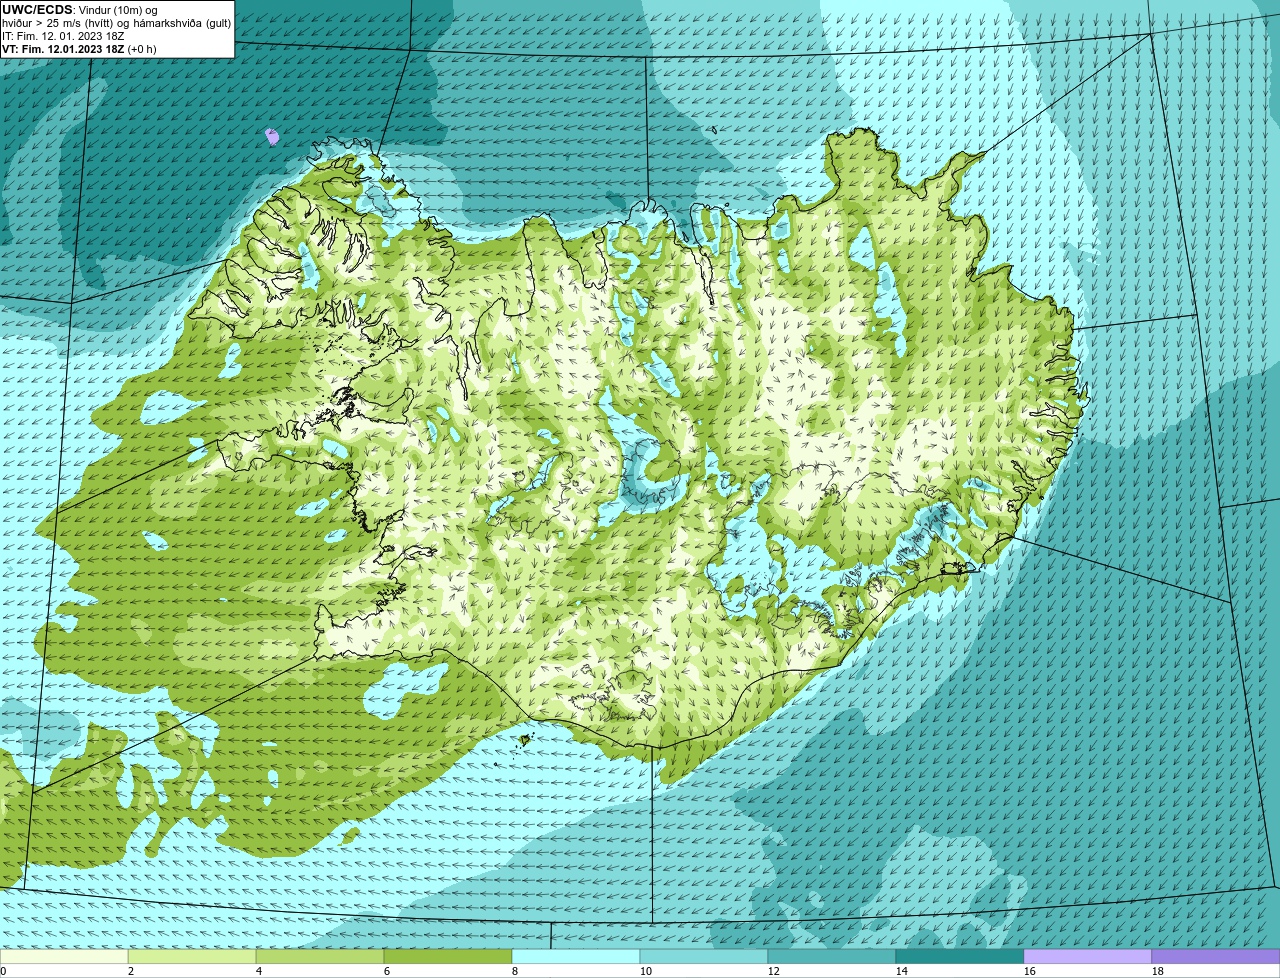Screen dimensions: 1280x978
Task: Click the legend scale value "14"
Action: tap(902, 971)
